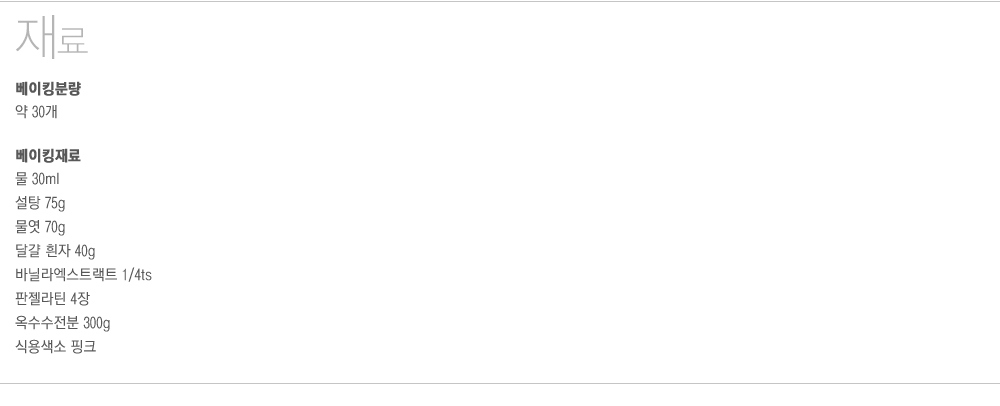Click the 4장 gelatin quantity
The height and width of the screenshot is (406, 1000).
(81, 299)
